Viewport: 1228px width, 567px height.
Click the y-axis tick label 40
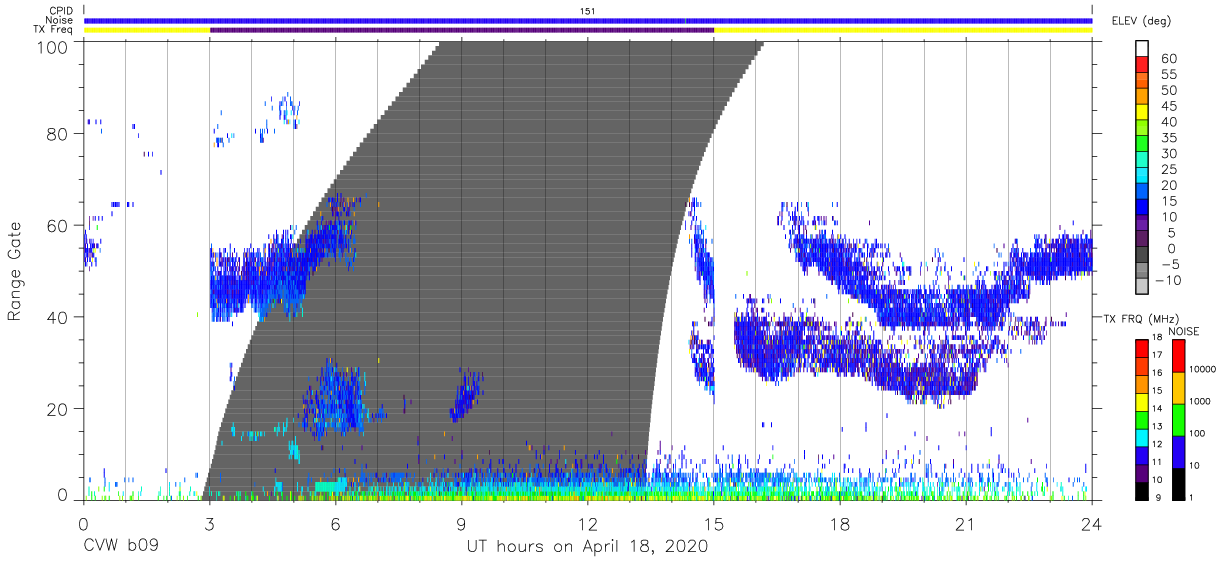59,317
